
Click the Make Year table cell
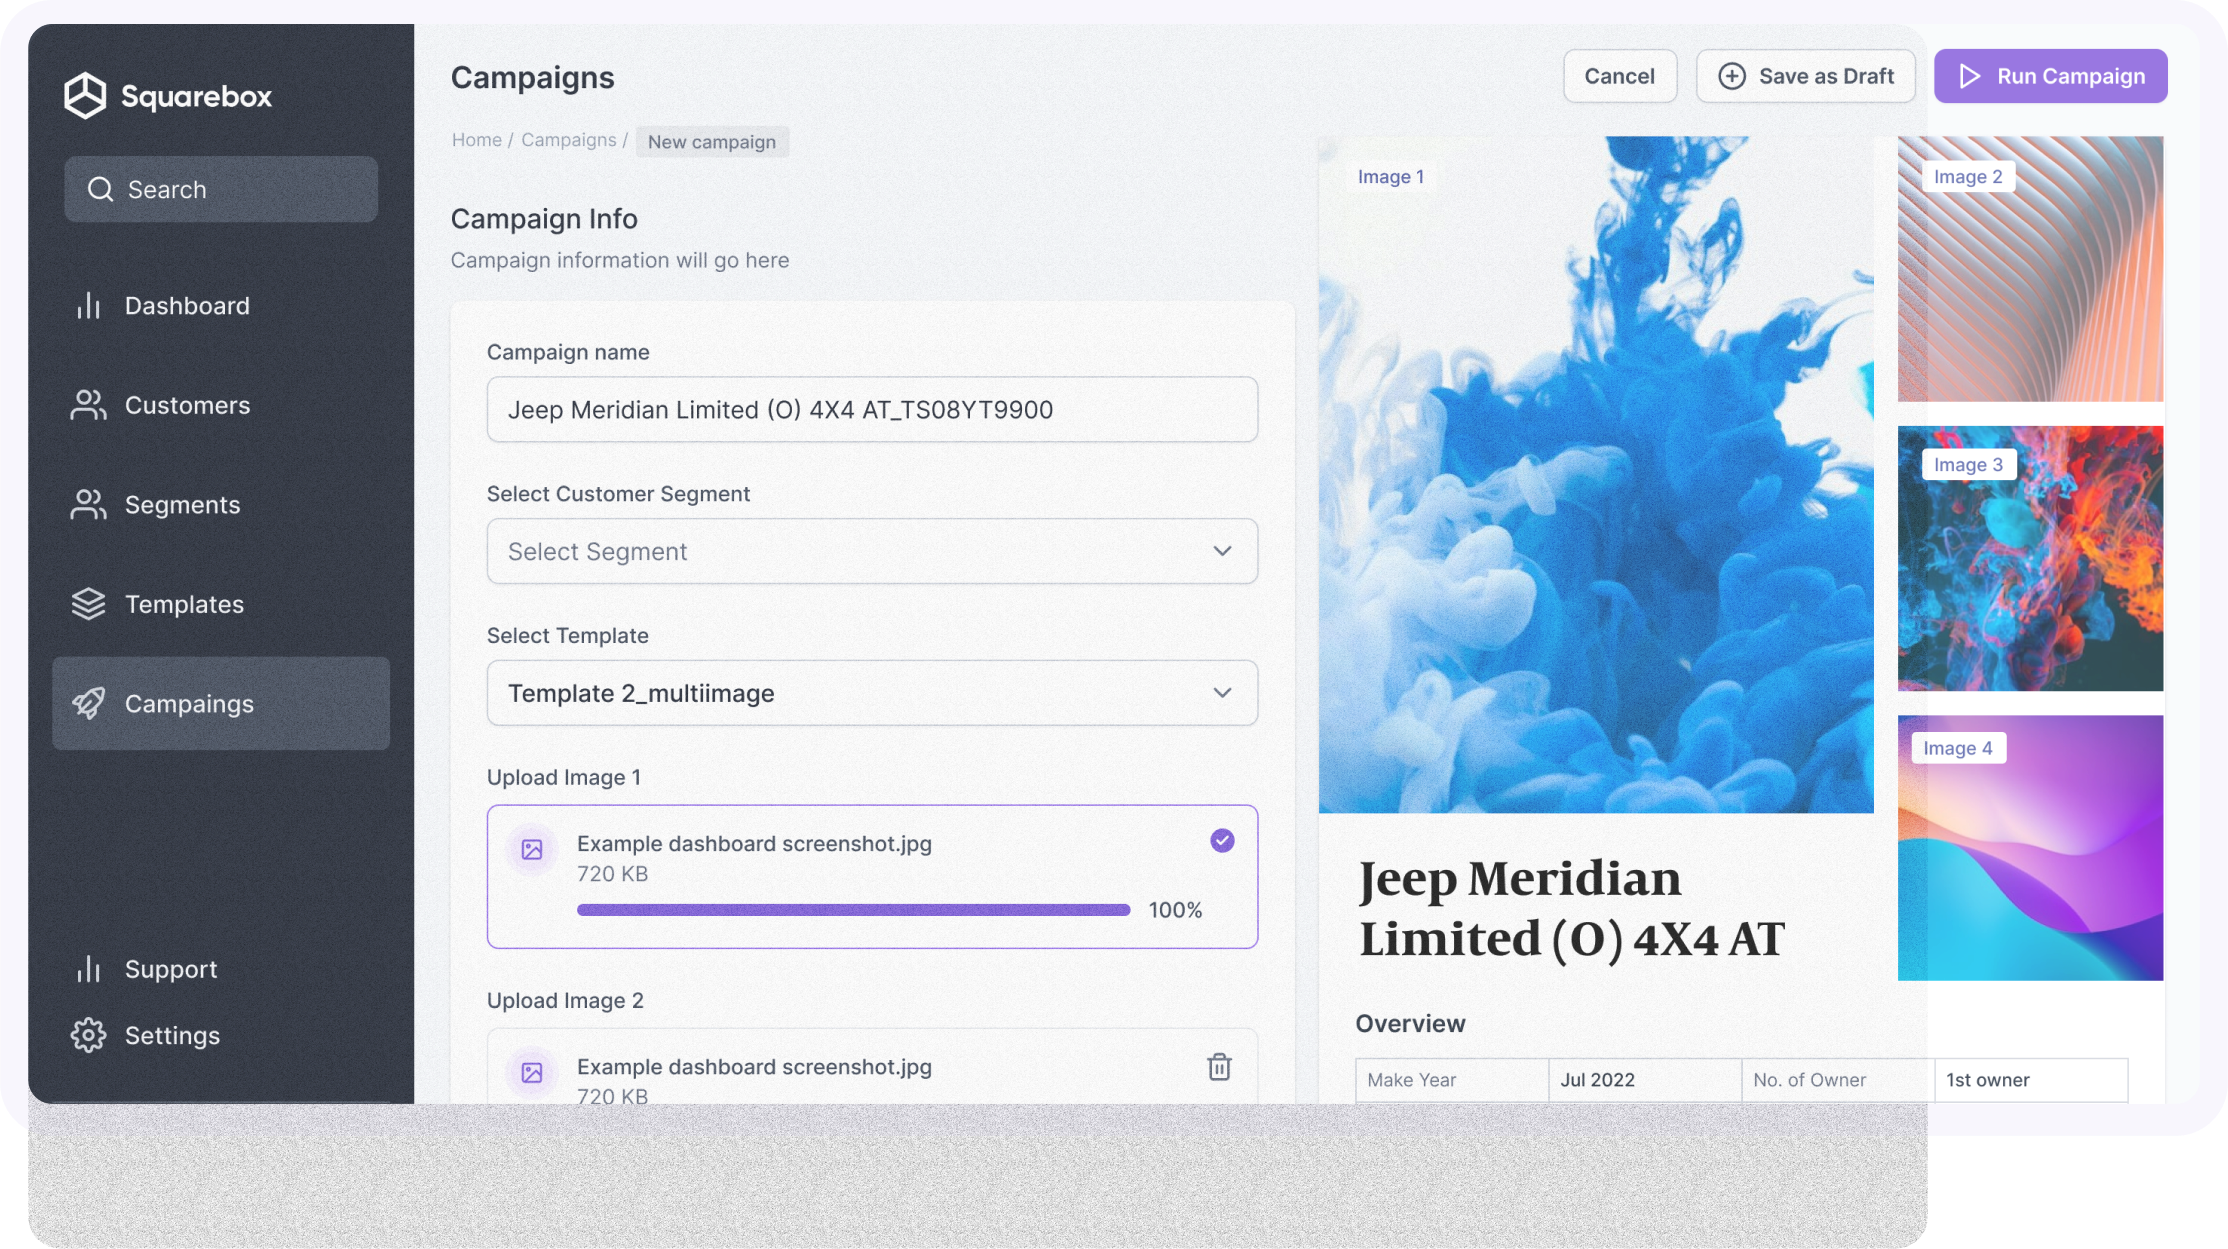click(1452, 1080)
